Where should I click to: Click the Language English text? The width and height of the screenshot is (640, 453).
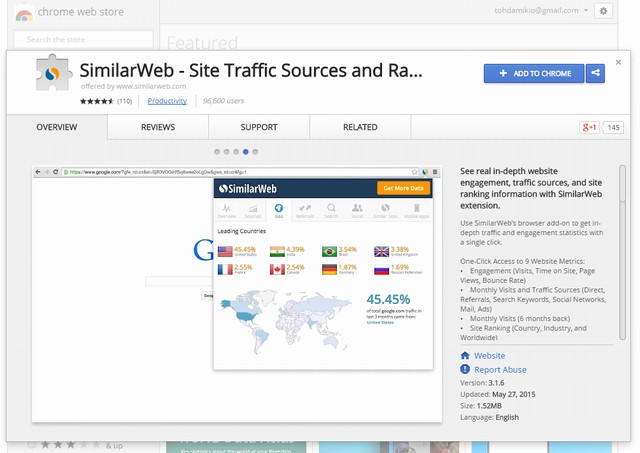click(489, 417)
